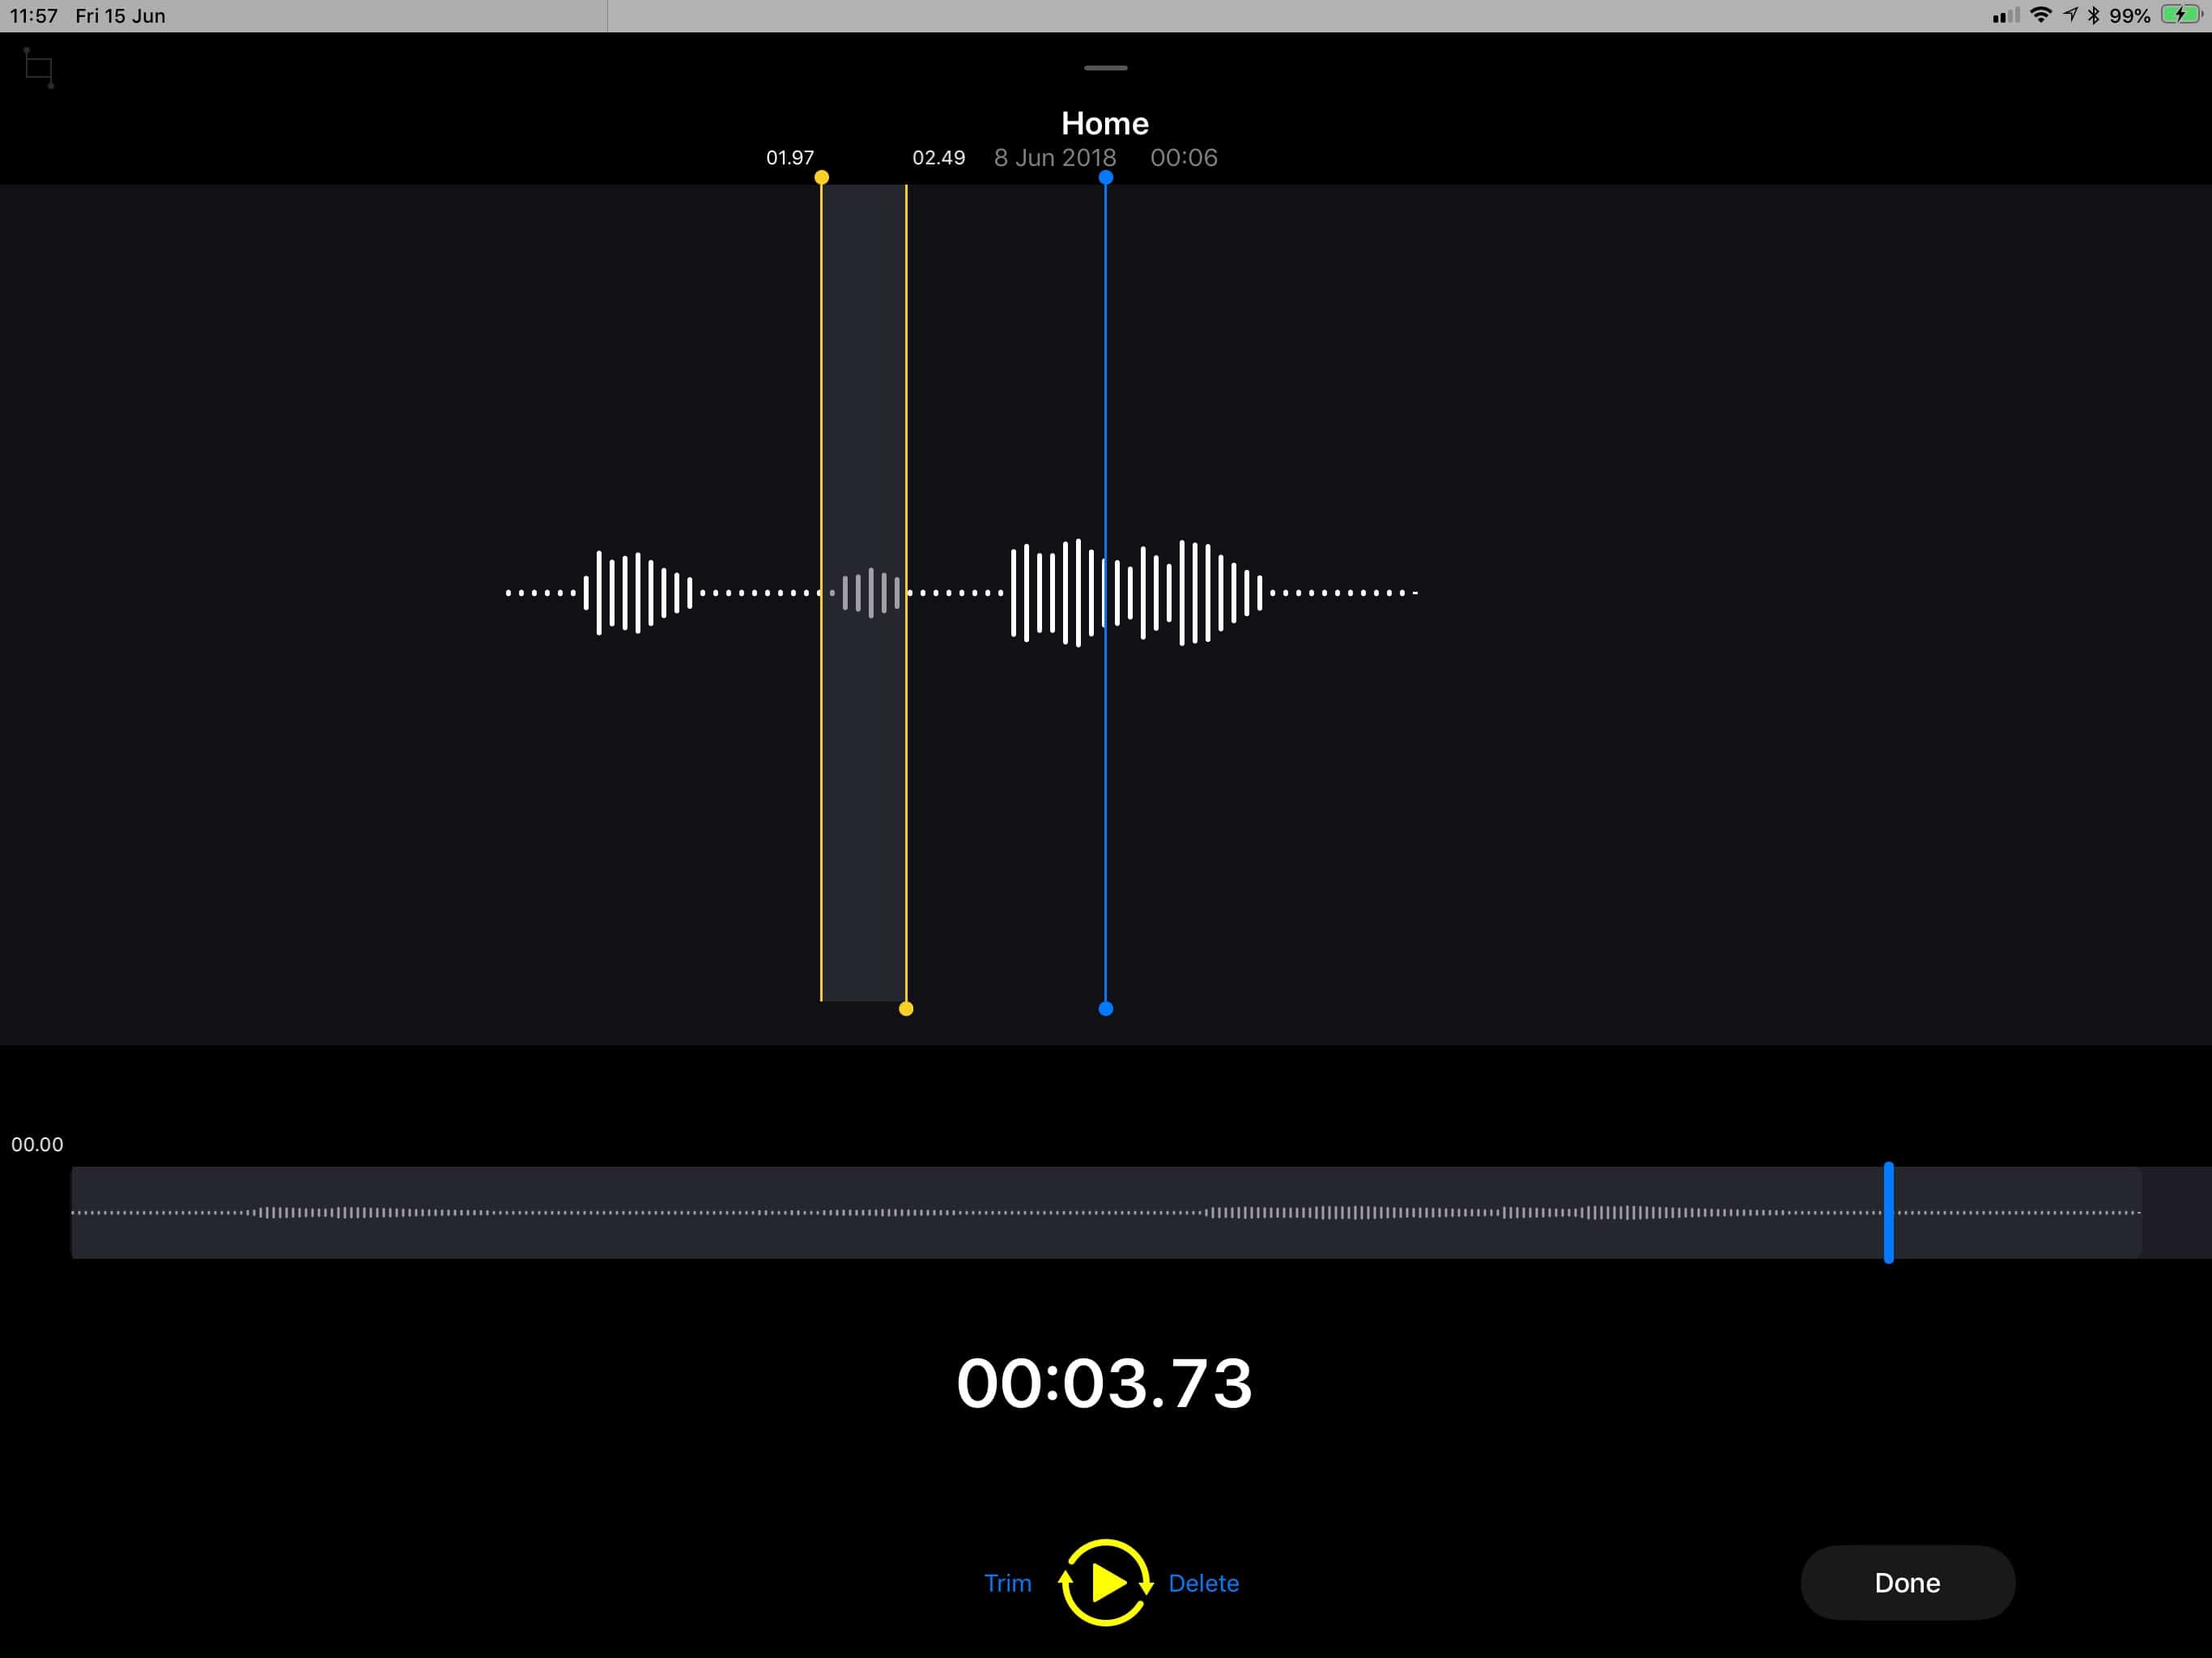Select the recording title Home

pyautogui.click(x=1104, y=123)
